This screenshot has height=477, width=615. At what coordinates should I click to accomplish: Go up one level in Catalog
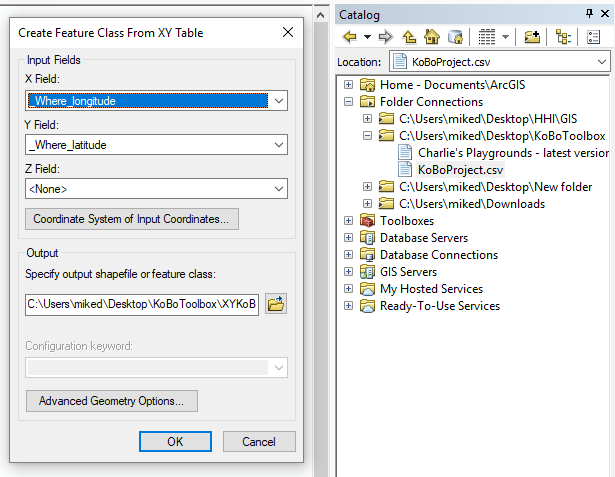(x=409, y=37)
